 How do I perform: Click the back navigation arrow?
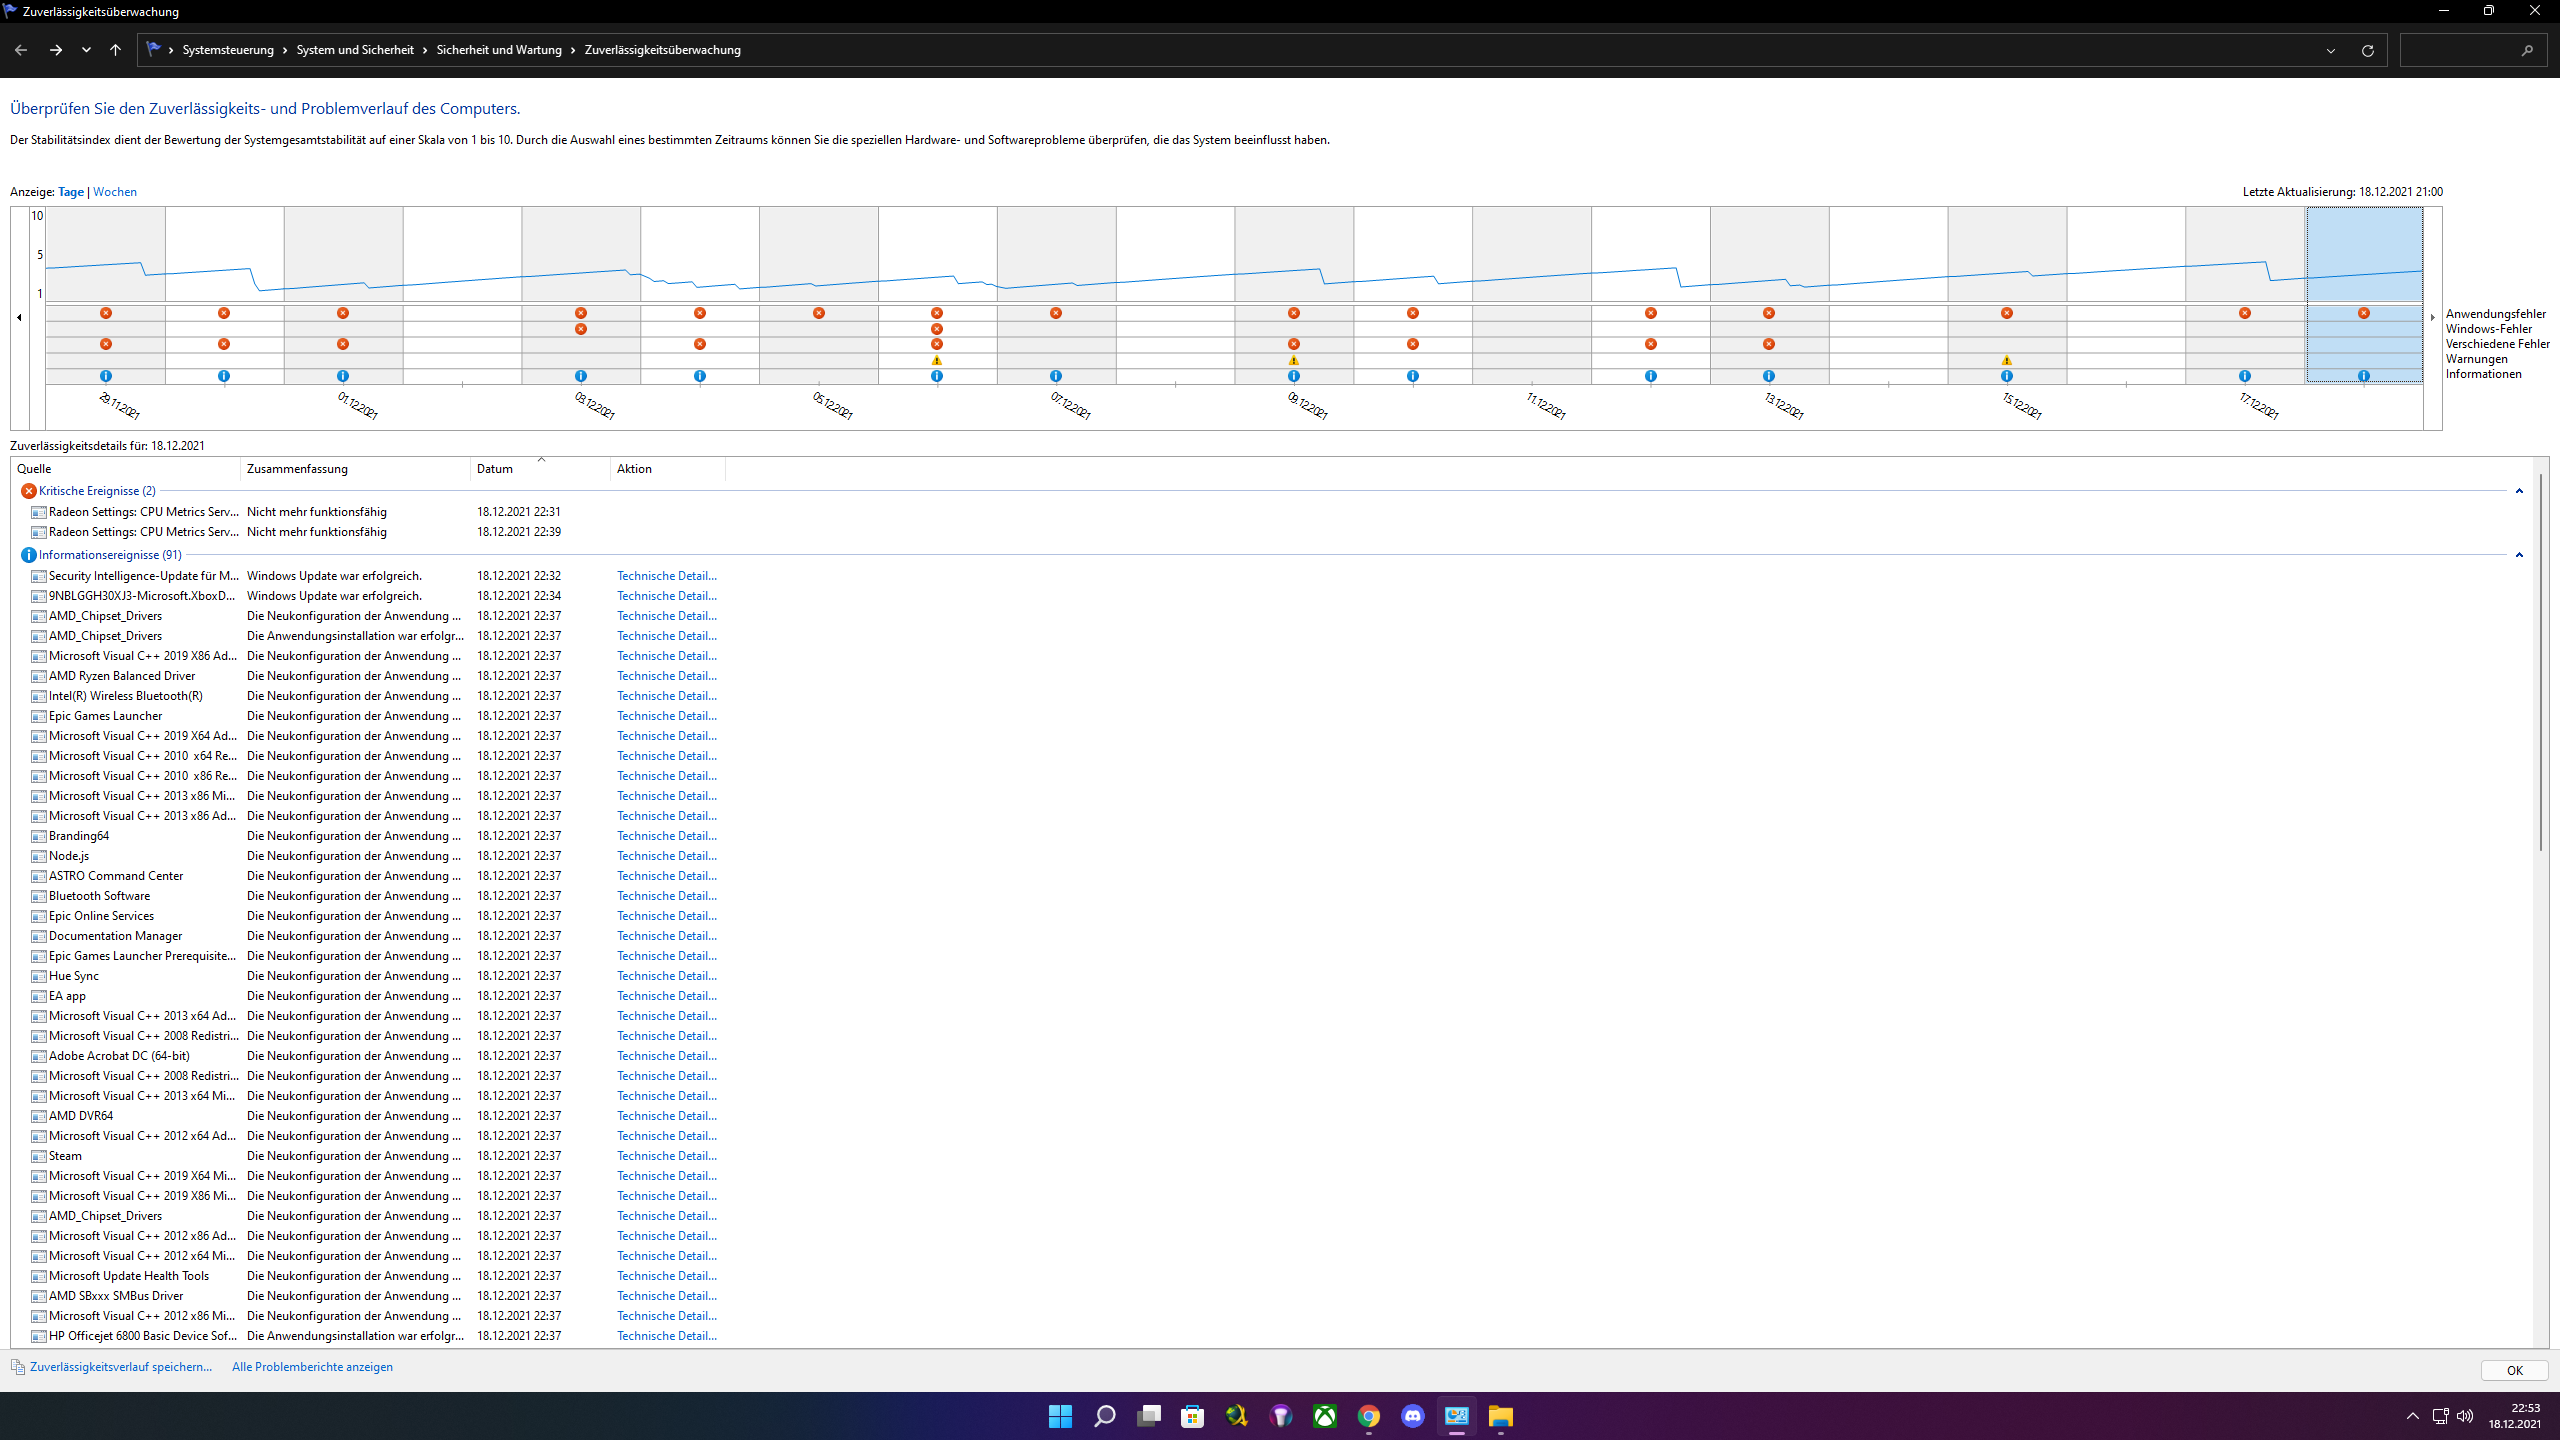(21, 50)
